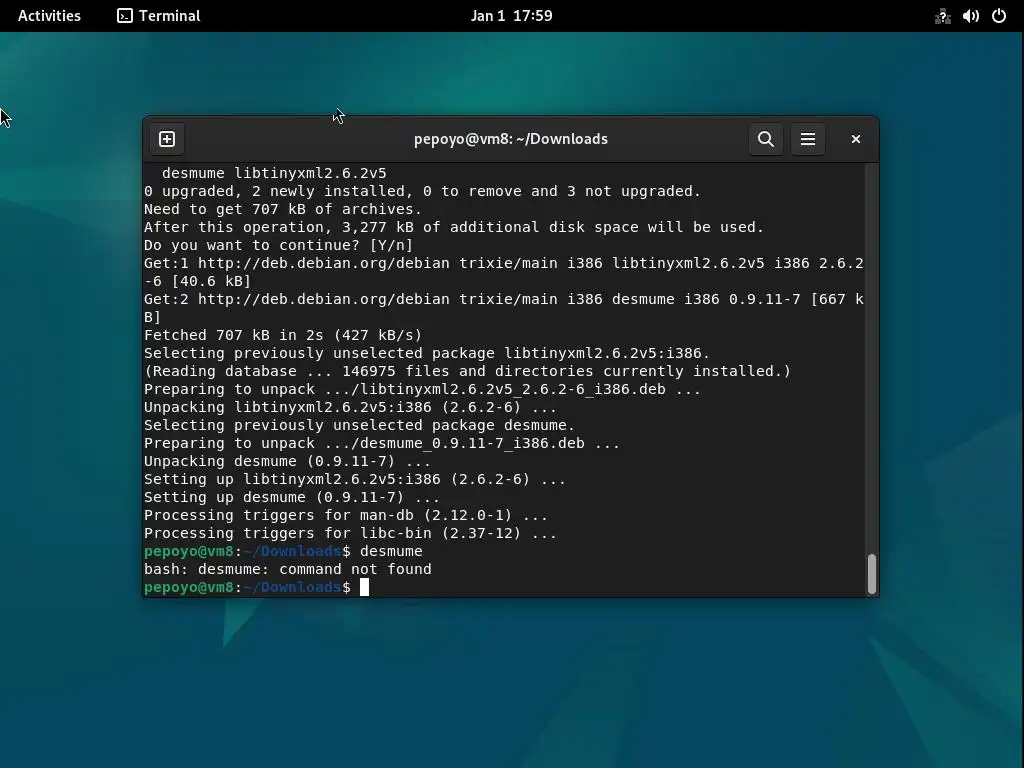1024x768 pixels.
Task: Click 'Processing triggers for libc-bin' line
Action: pyautogui.click(x=351, y=533)
